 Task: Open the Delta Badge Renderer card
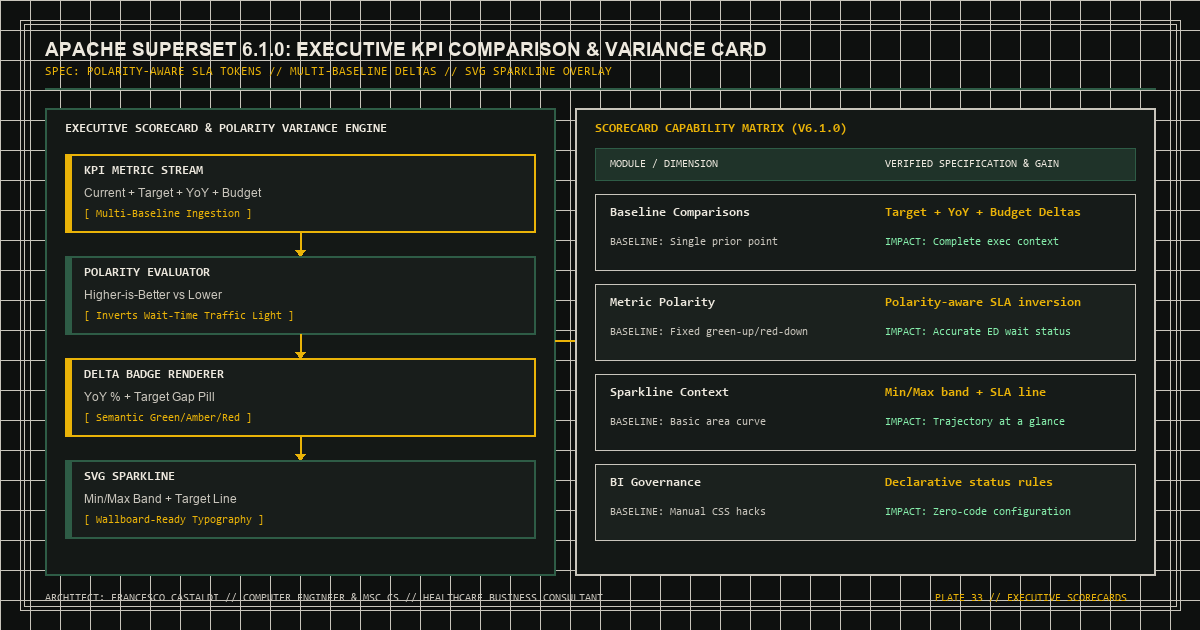point(300,397)
